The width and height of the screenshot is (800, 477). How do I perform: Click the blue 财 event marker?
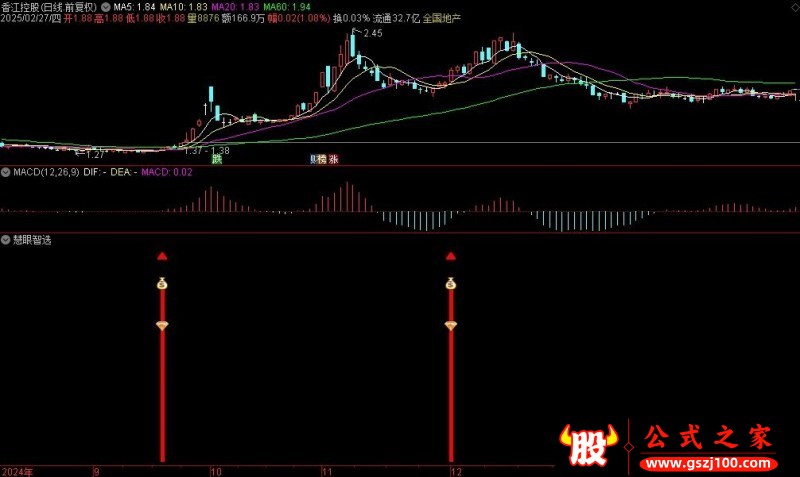[x=313, y=159]
